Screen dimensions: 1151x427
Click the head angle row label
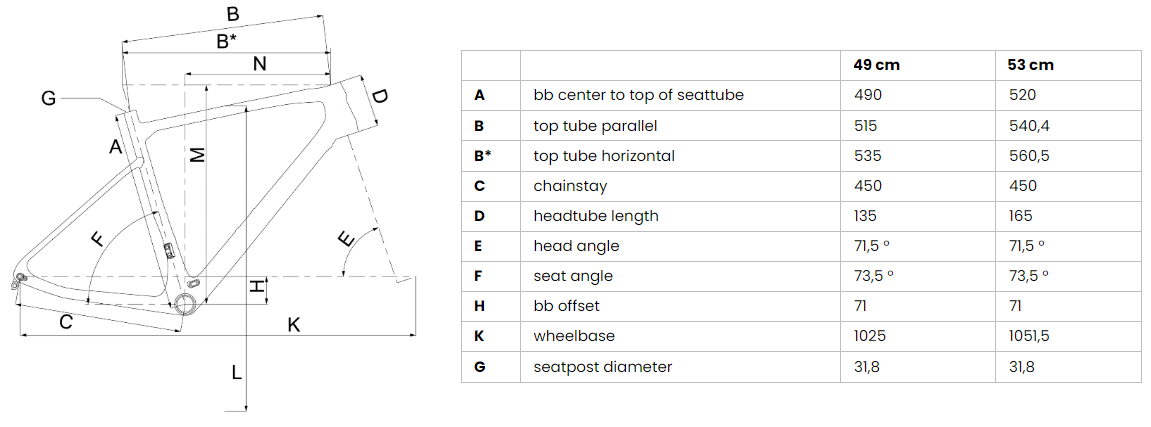tap(576, 246)
